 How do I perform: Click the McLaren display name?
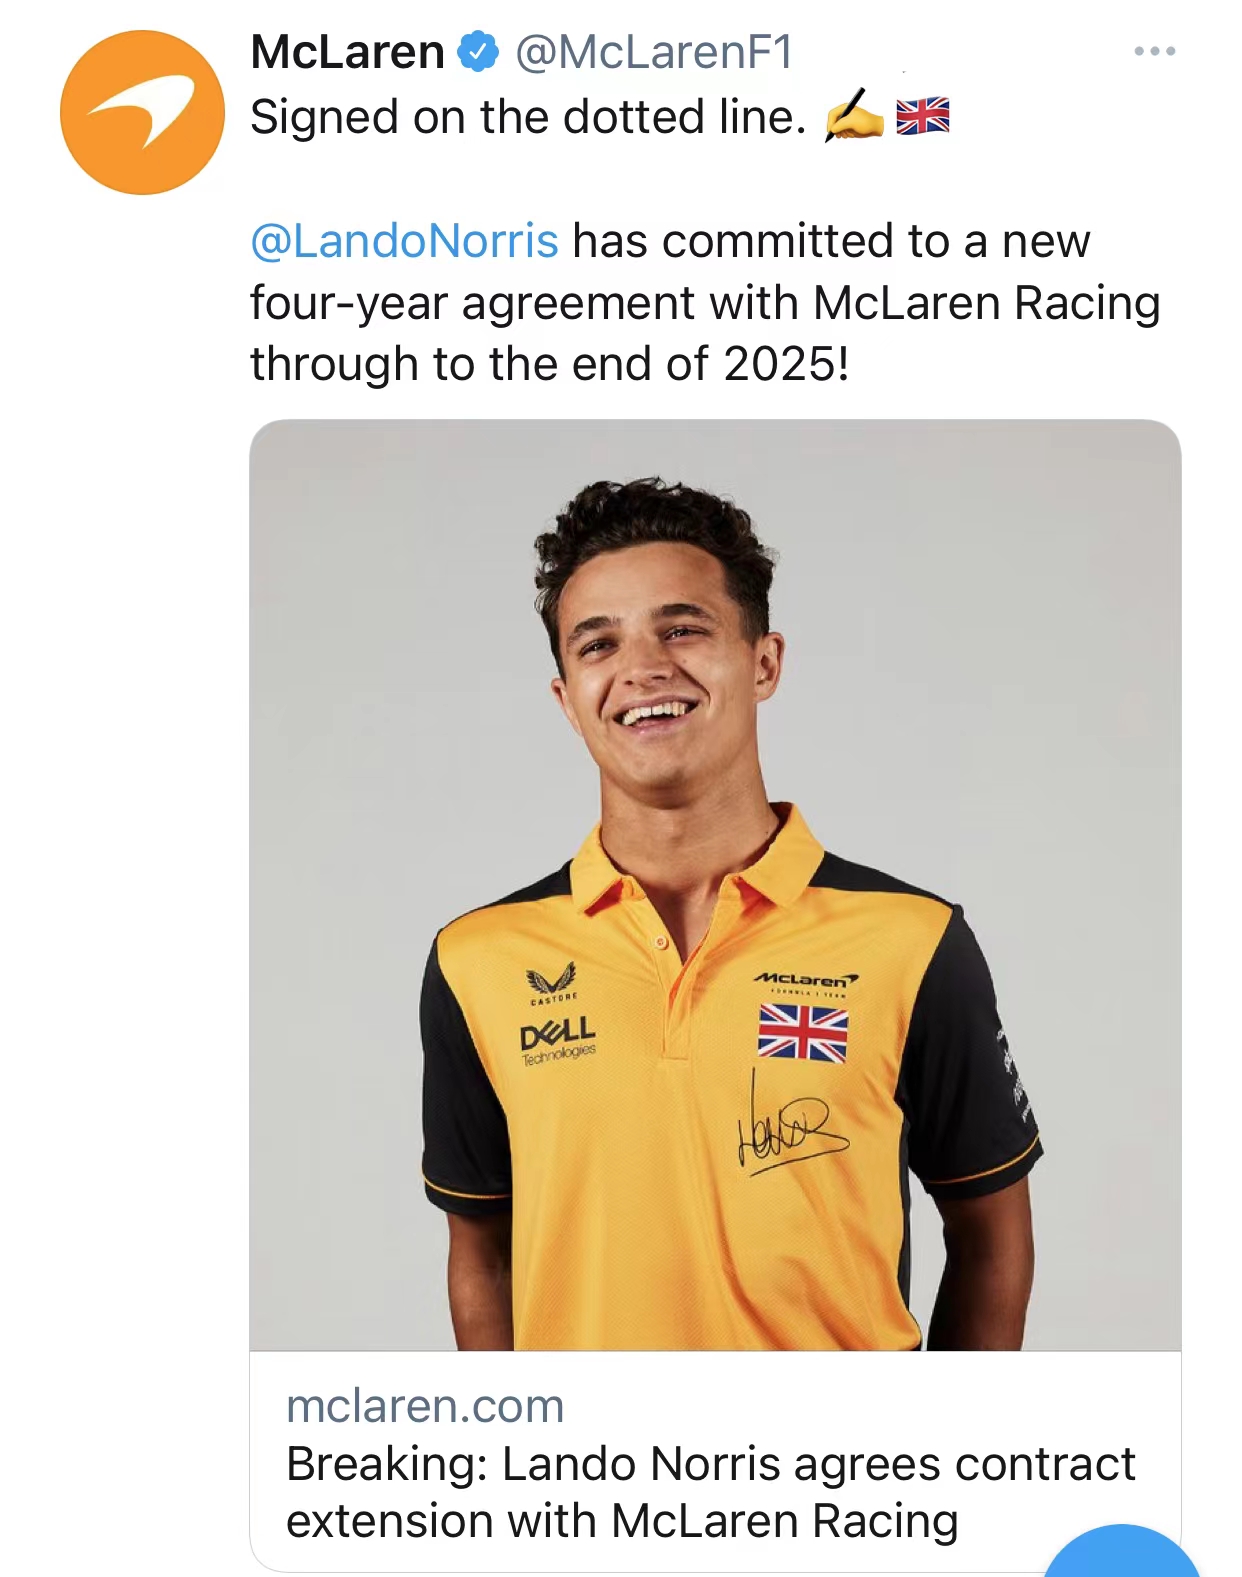point(347,52)
